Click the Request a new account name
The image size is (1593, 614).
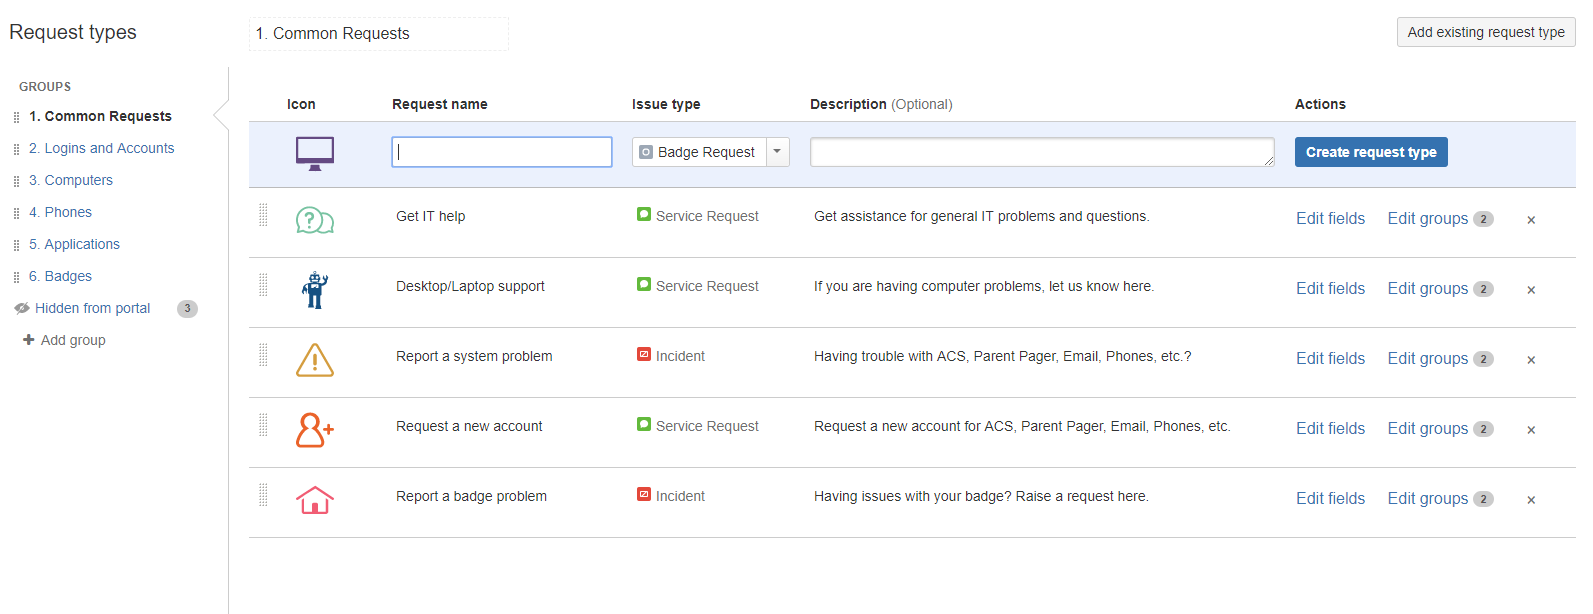click(469, 426)
